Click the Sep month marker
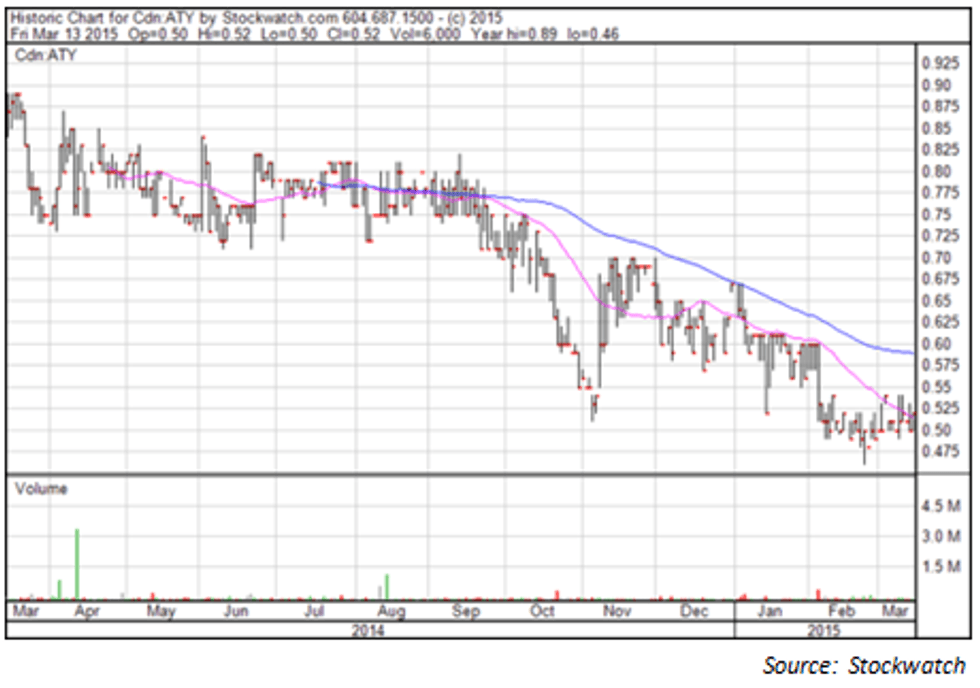980x688 pixels. point(465,610)
